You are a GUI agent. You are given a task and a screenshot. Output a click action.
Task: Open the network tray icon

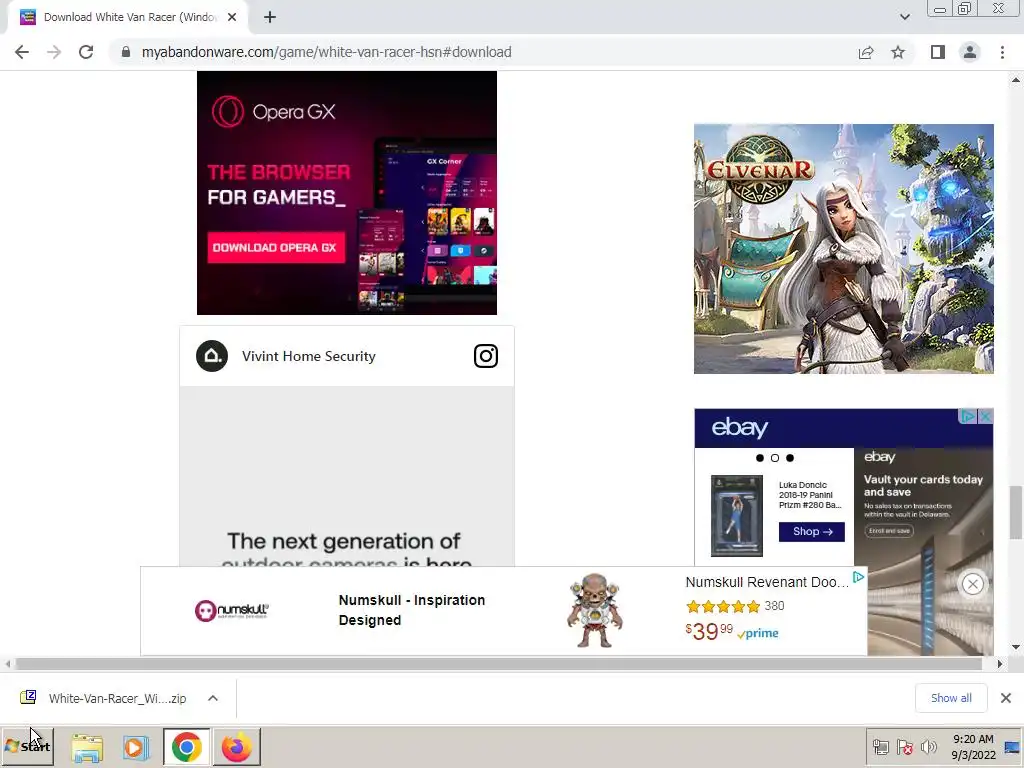coord(881,747)
